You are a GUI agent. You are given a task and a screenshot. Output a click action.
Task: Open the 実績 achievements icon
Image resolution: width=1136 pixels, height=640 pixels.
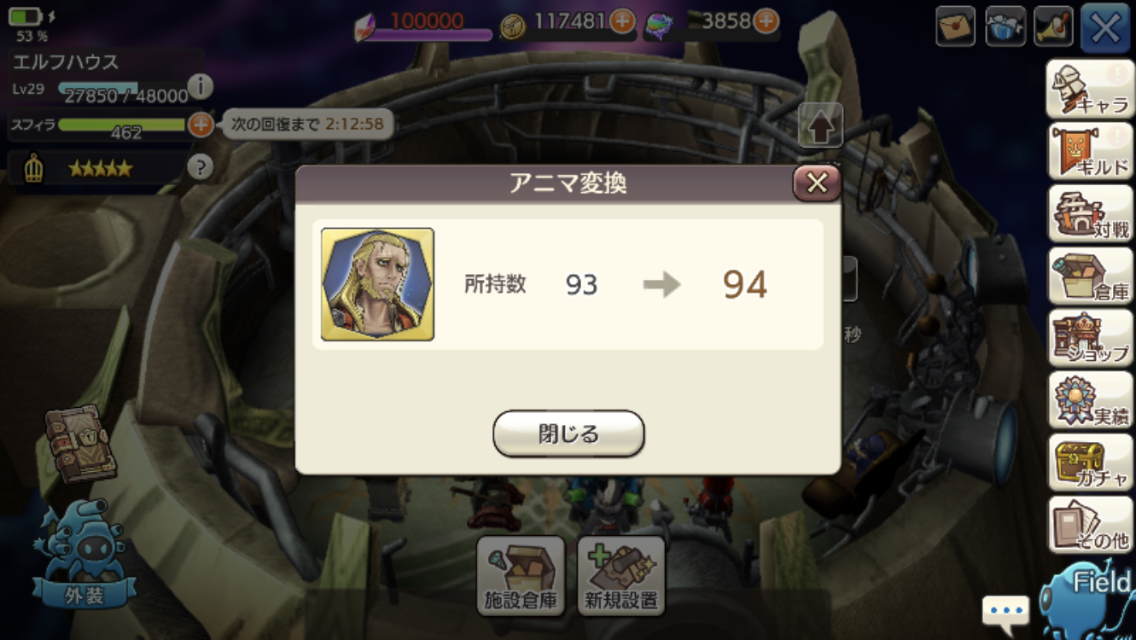pyautogui.click(x=1090, y=401)
